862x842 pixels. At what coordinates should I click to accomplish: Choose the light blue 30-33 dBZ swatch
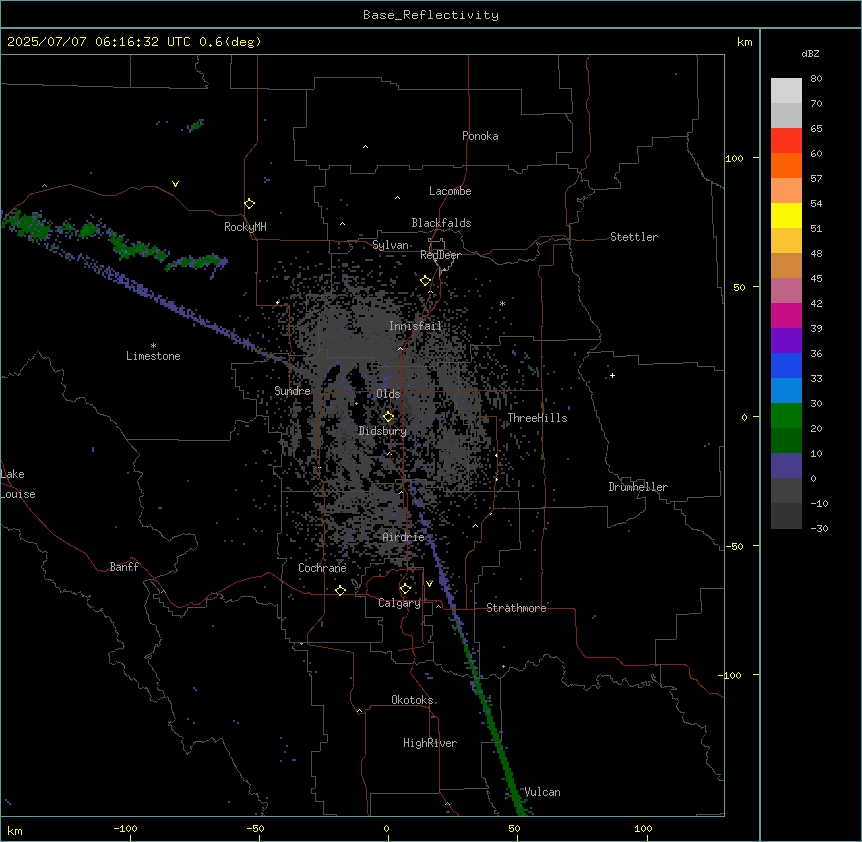tap(786, 391)
